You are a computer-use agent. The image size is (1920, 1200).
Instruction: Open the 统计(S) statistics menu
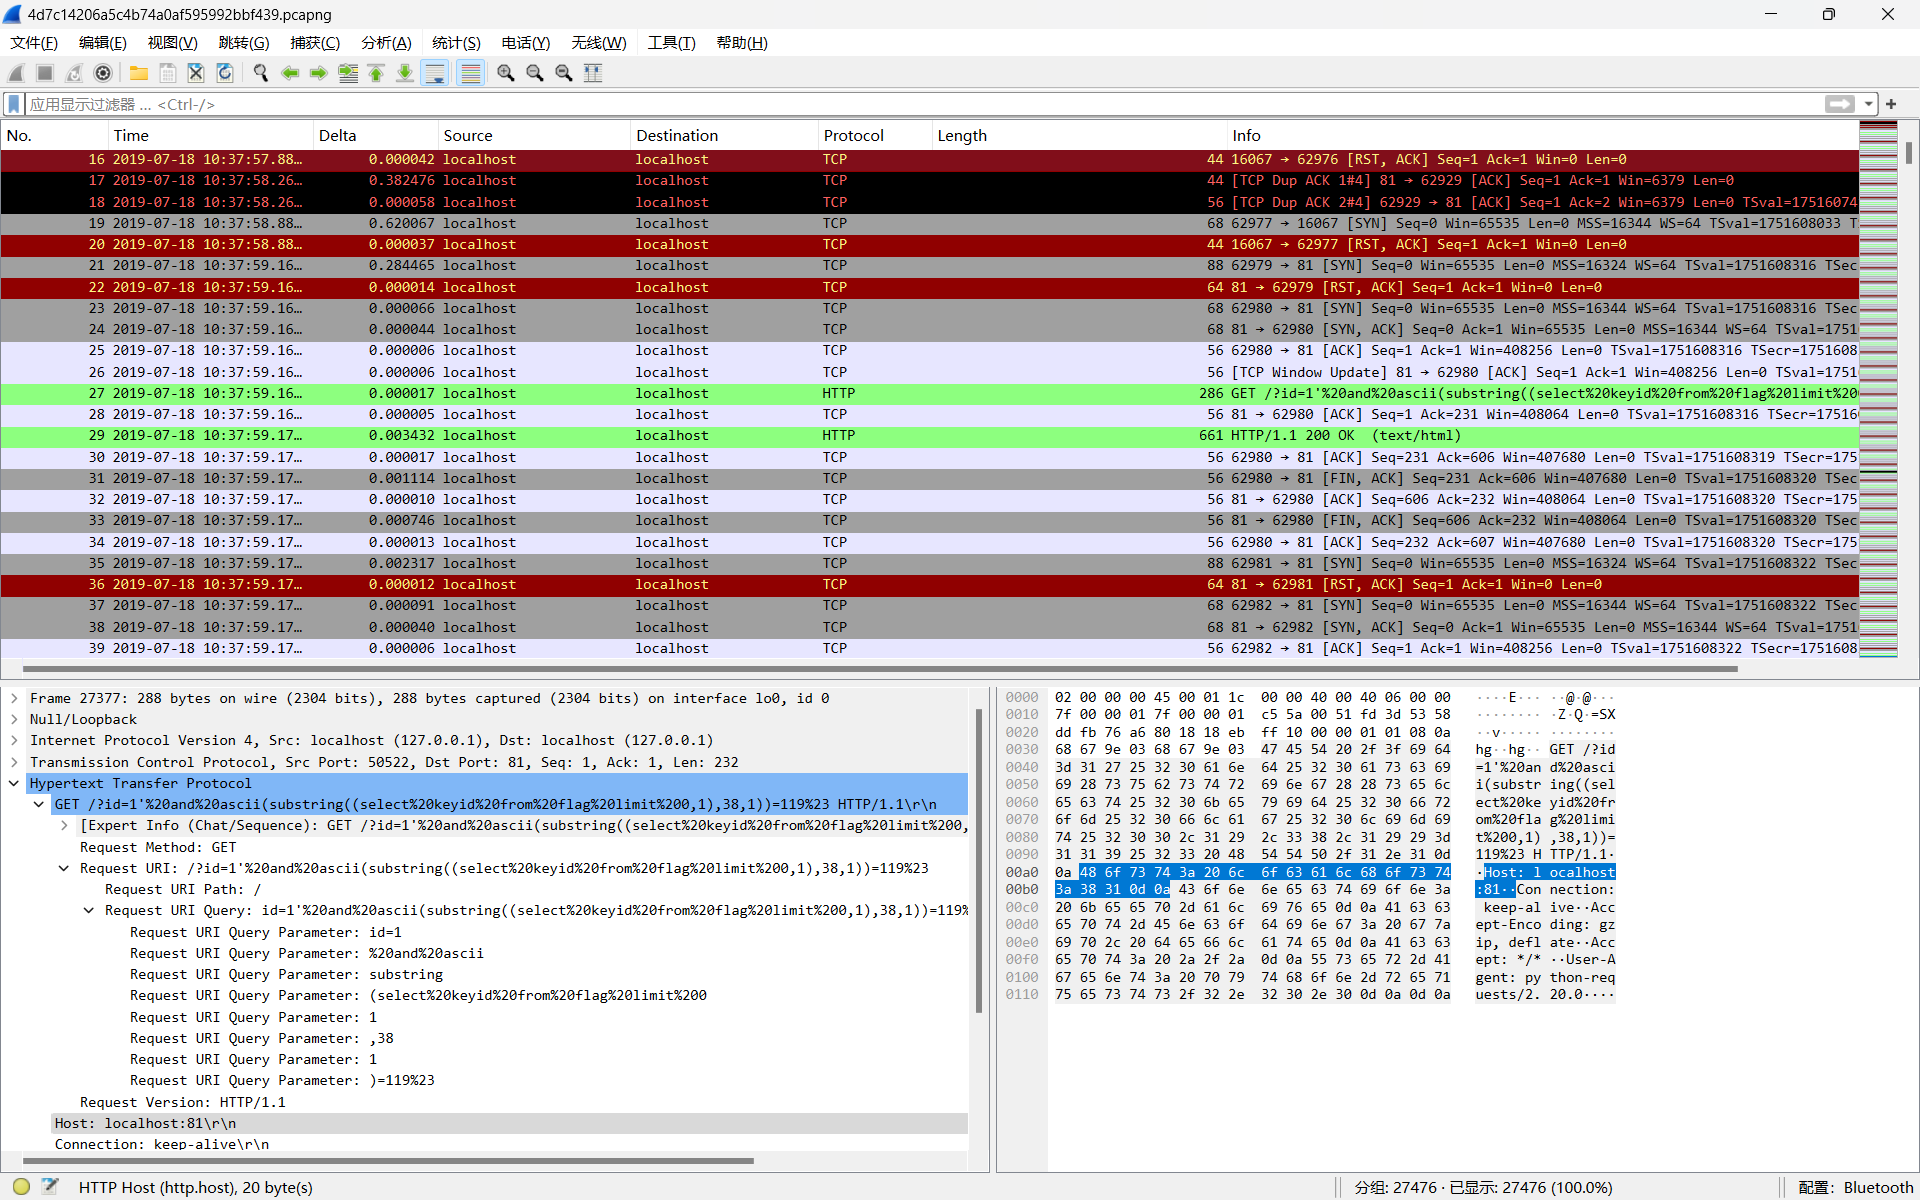[x=456, y=43]
